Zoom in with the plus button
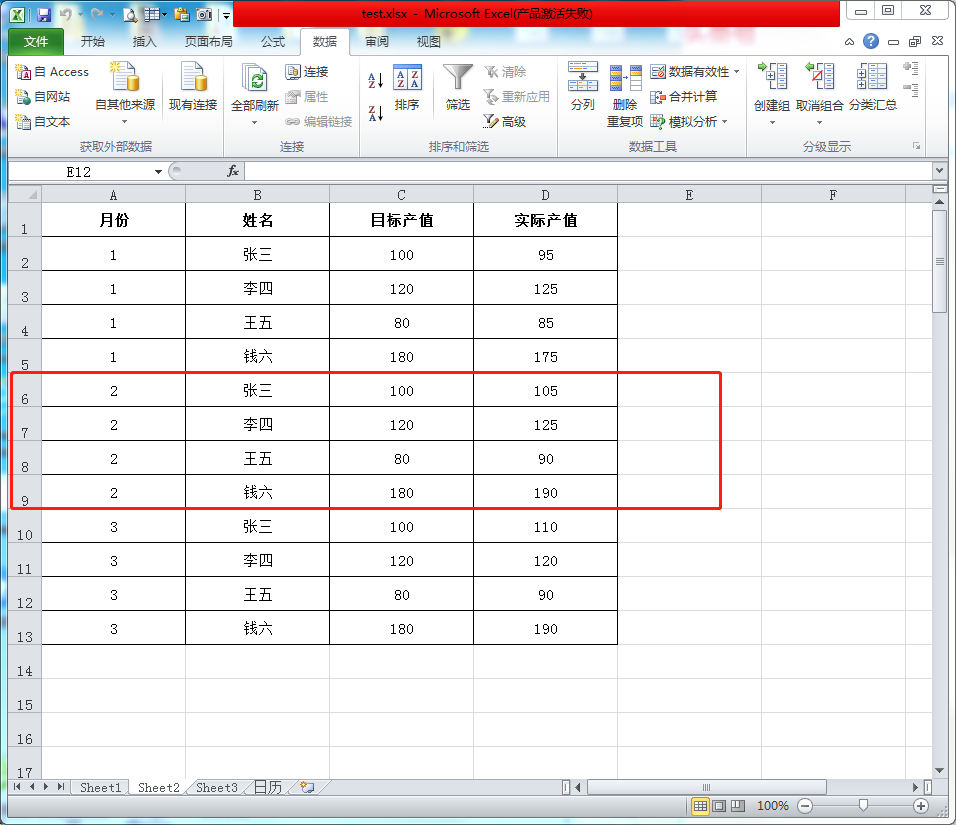Image resolution: width=956 pixels, height=825 pixels. pos(921,806)
